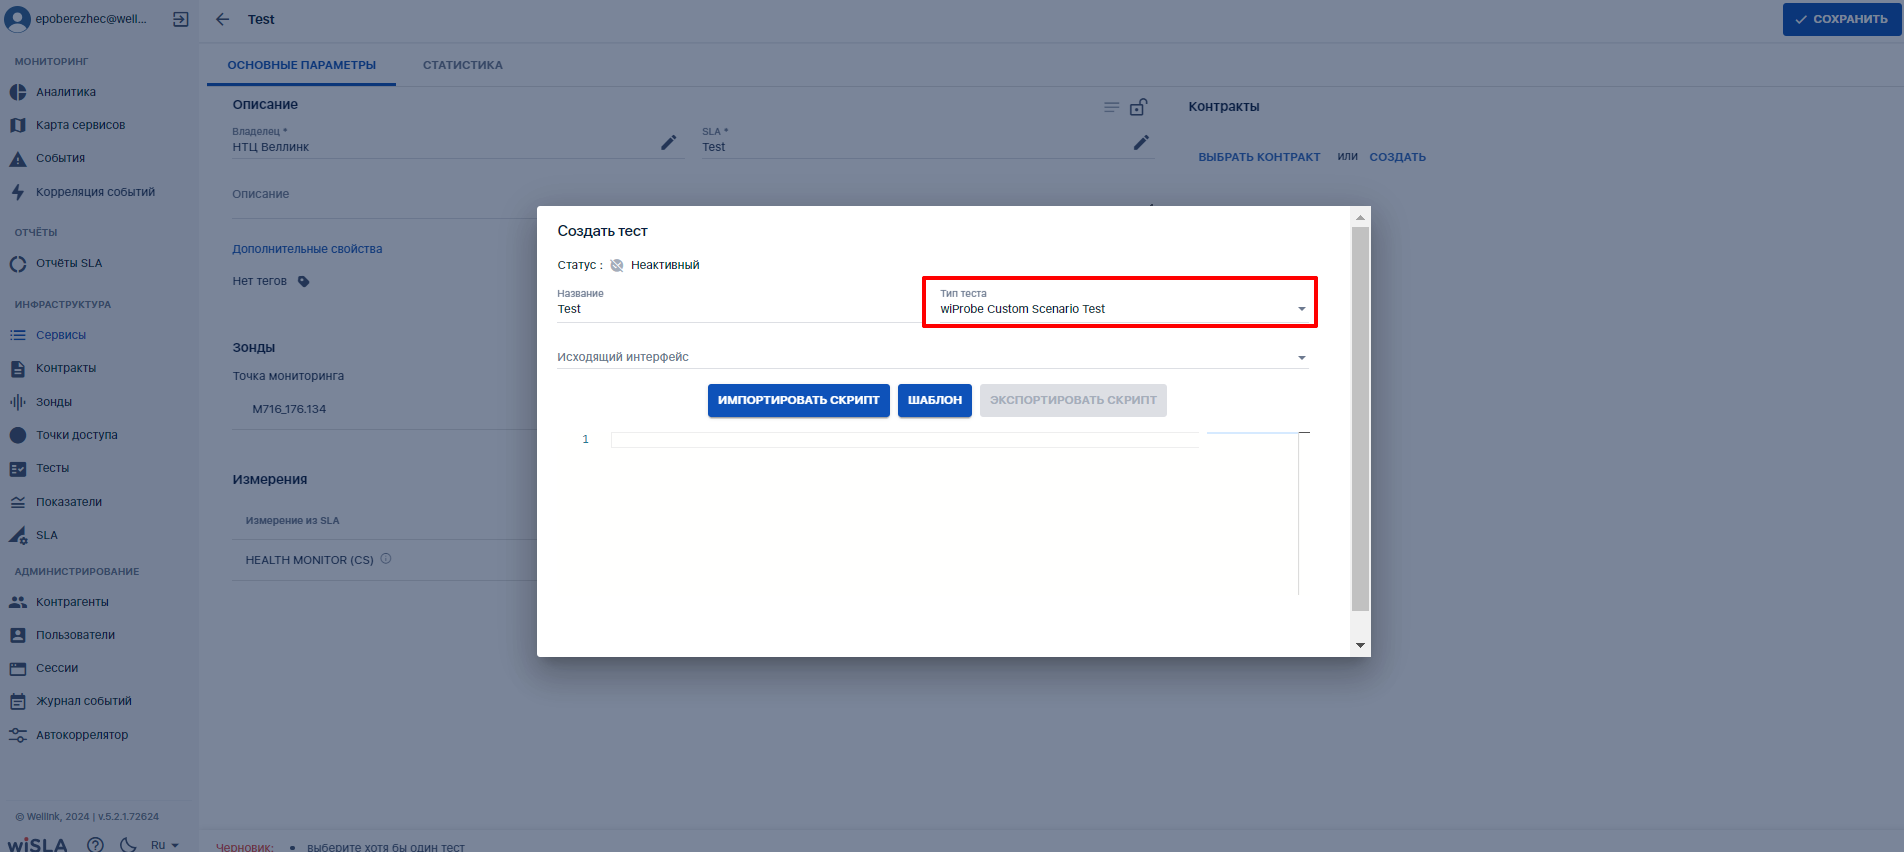Click the Создать contract link
The height and width of the screenshot is (852, 1904).
(1397, 157)
